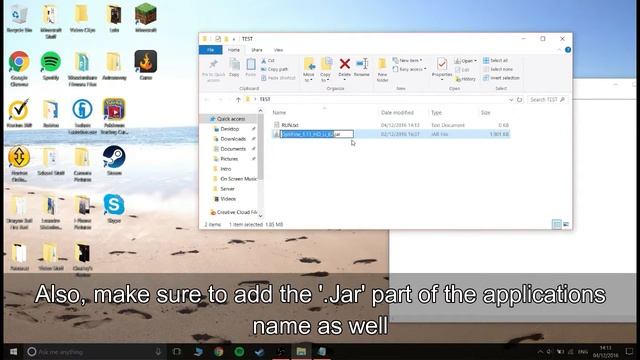Open Skype desktop shortcut

114,208
